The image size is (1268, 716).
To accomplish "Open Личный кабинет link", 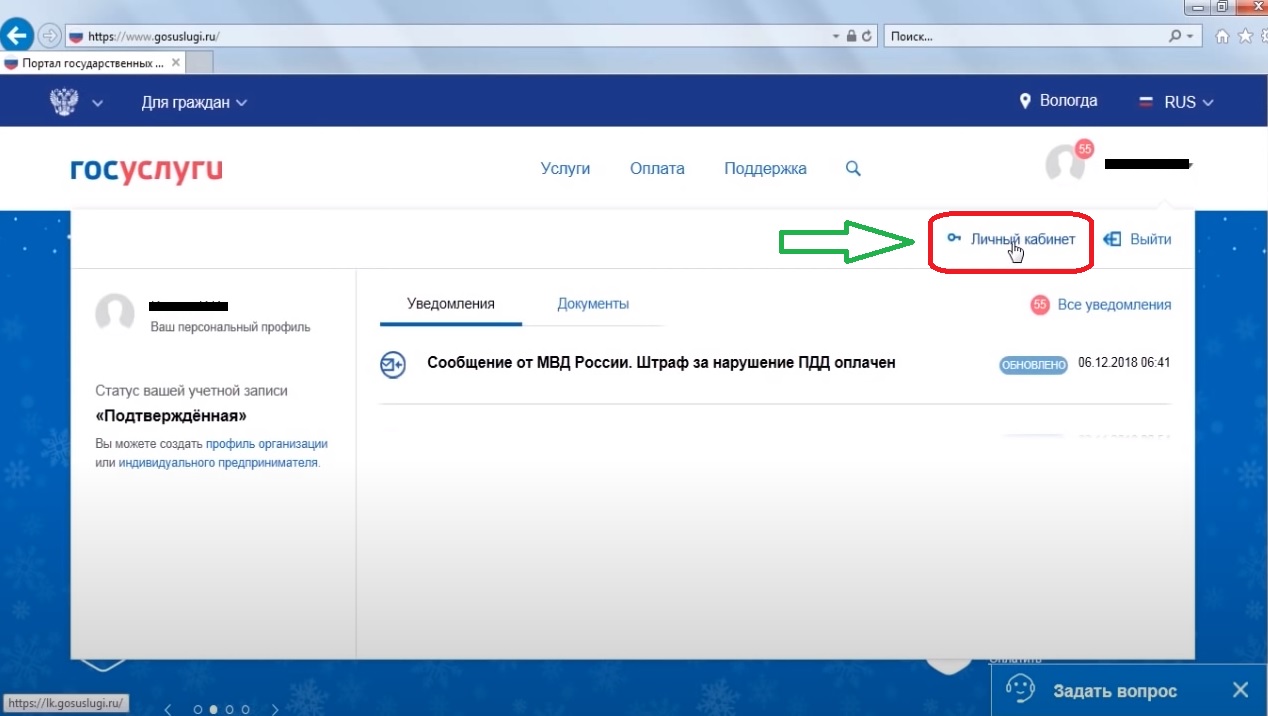I will [1022, 239].
